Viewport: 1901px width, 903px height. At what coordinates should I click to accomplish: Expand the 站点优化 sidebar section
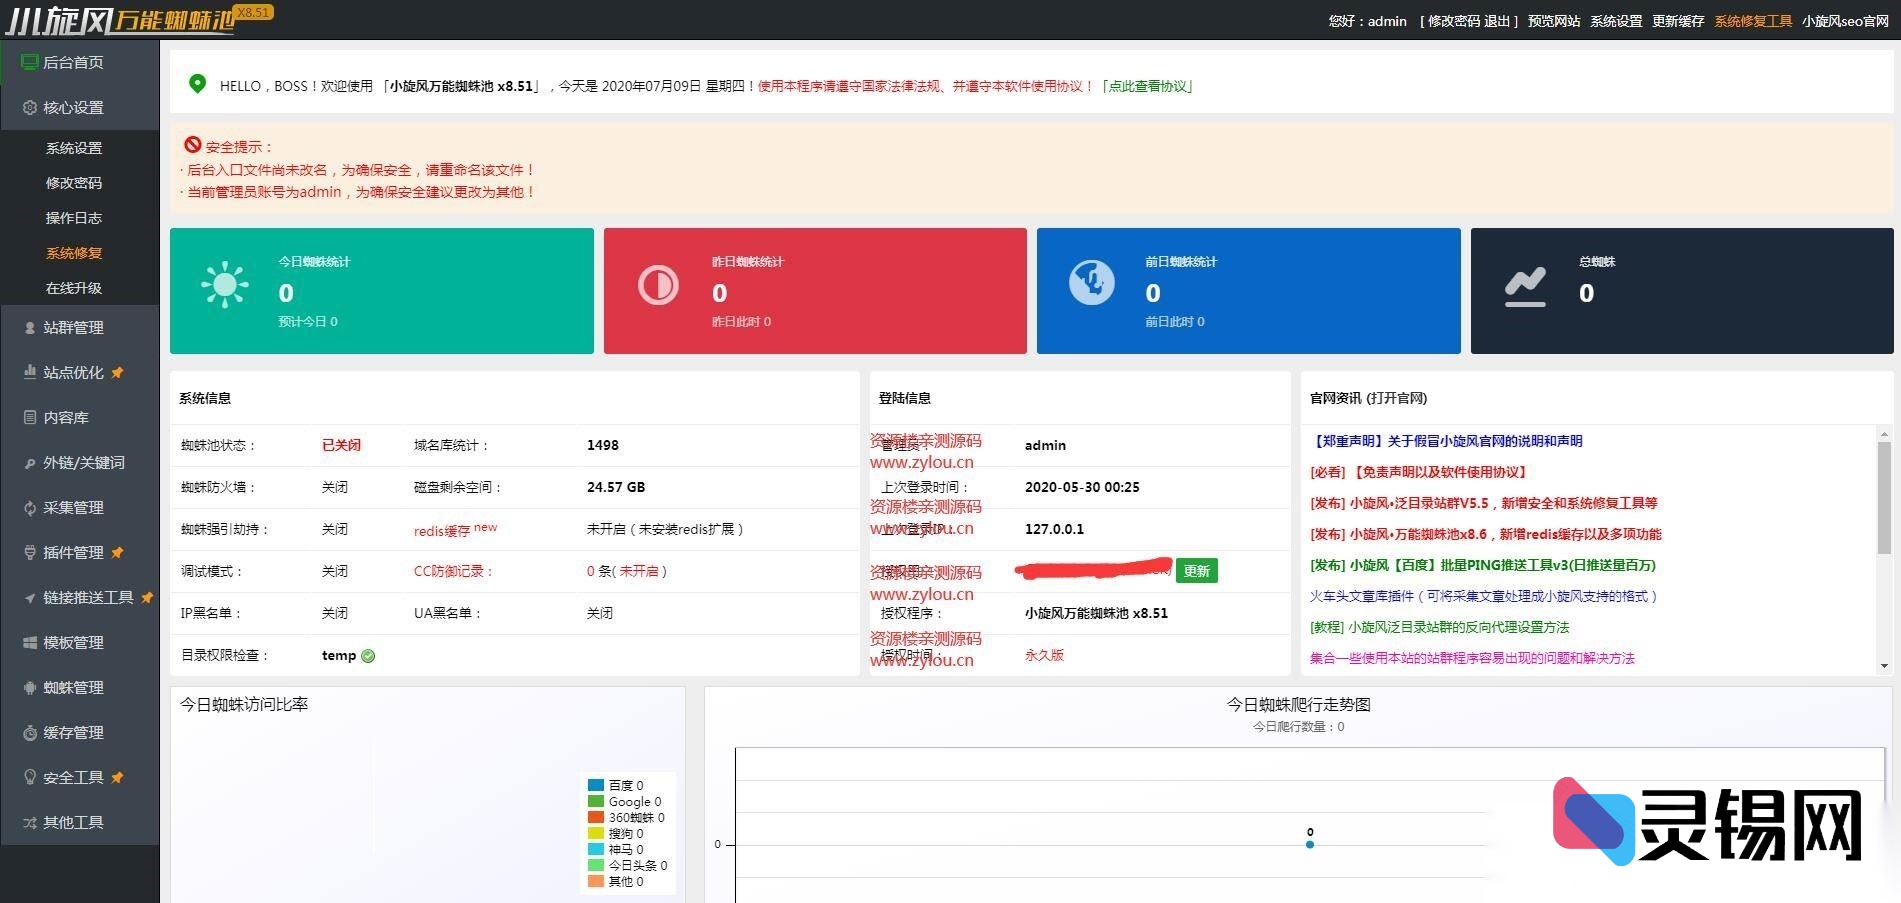72,372
